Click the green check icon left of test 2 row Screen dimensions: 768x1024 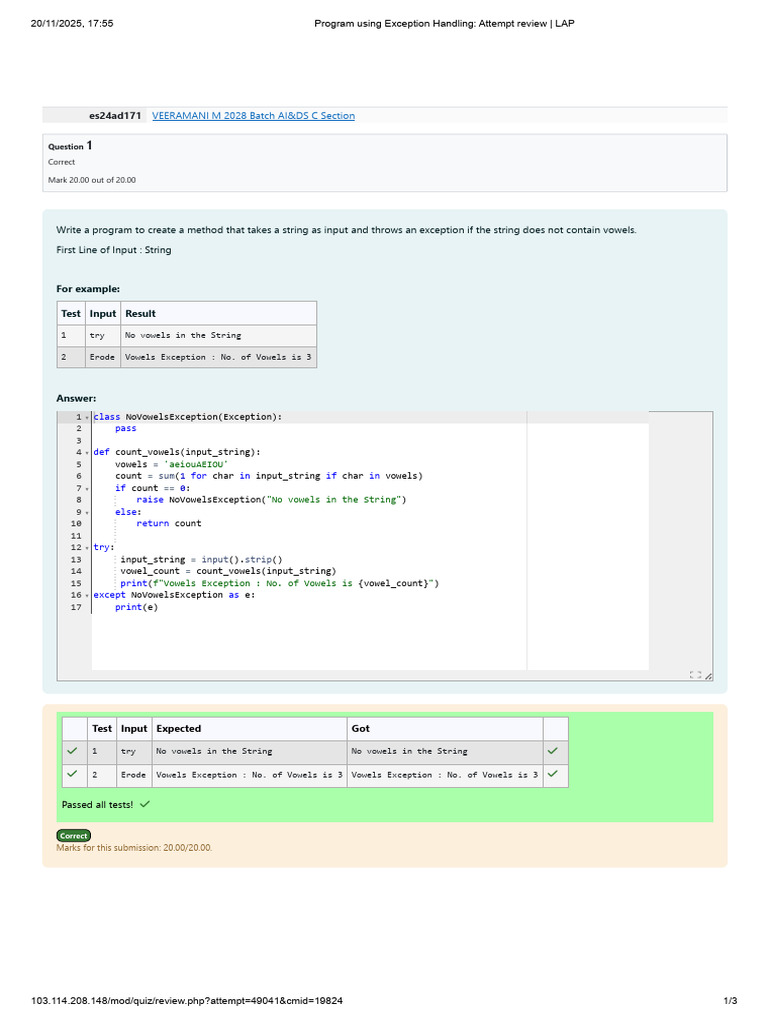tap(72, 774)
